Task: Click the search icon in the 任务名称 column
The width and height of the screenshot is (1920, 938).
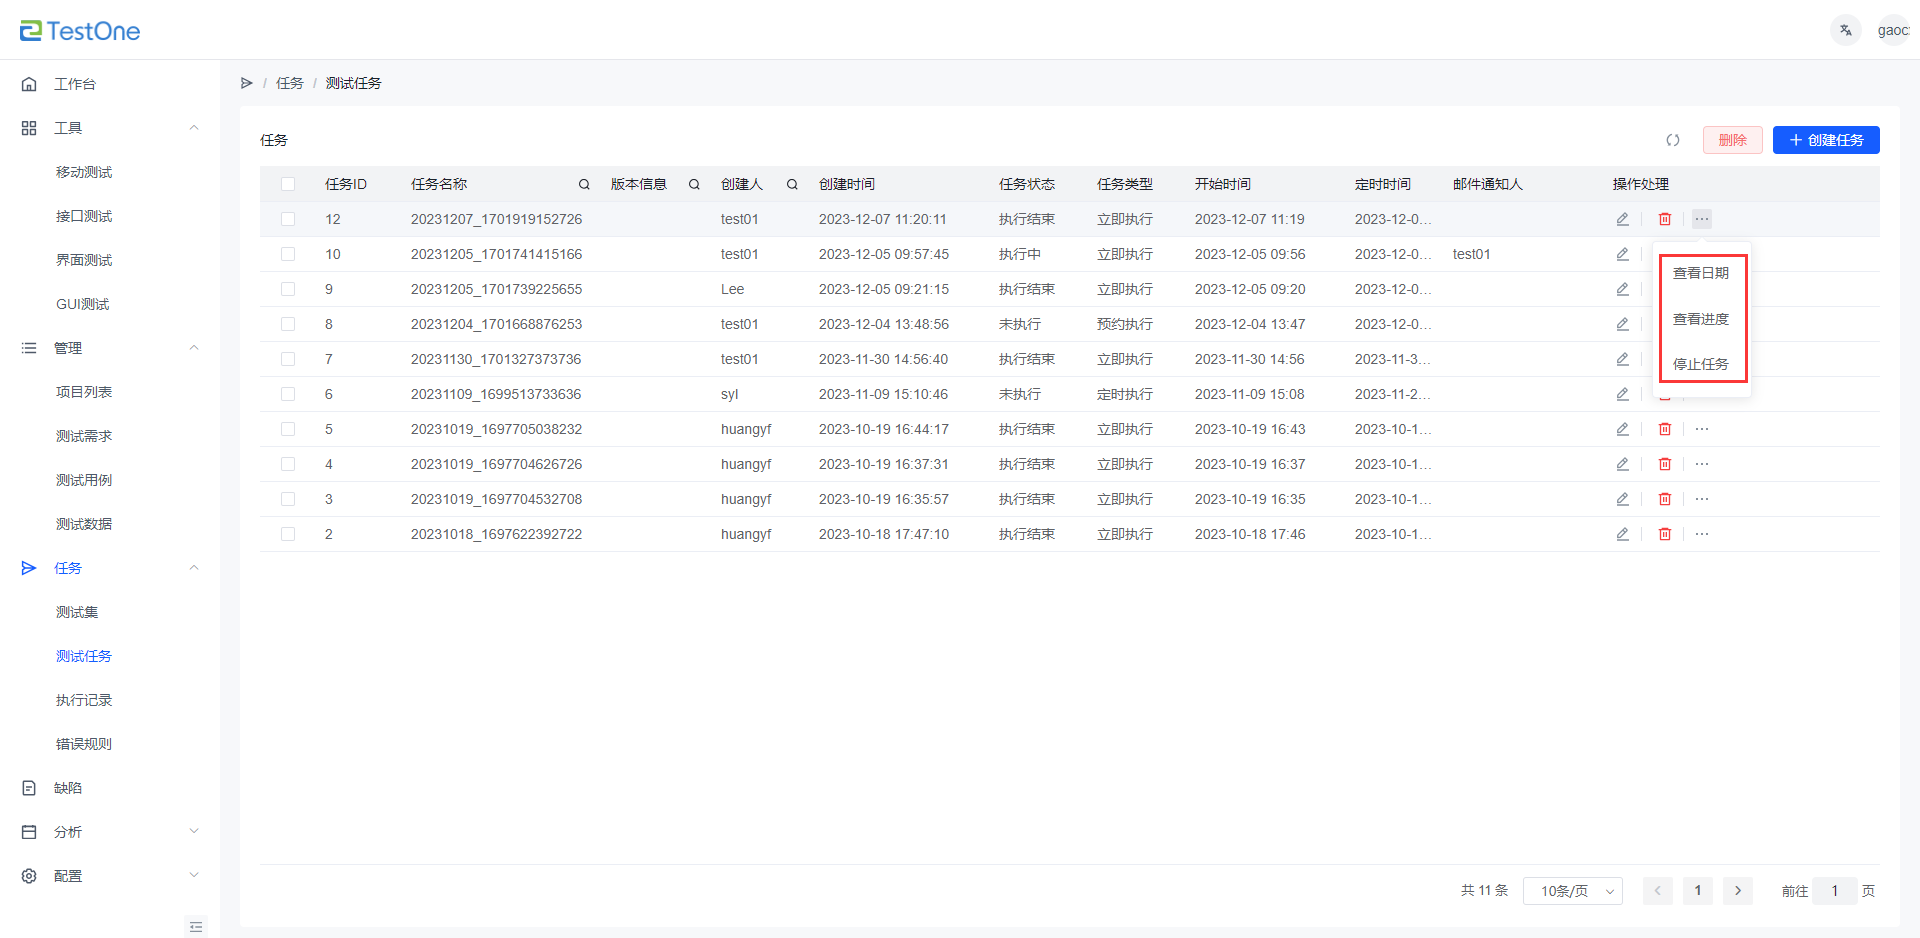Action: pyautogui.click(x=584, y=184)
